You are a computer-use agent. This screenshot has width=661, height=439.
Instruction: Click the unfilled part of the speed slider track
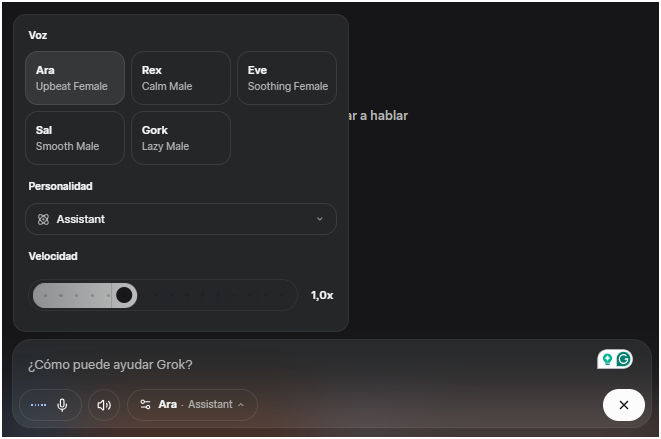(216, 295)
